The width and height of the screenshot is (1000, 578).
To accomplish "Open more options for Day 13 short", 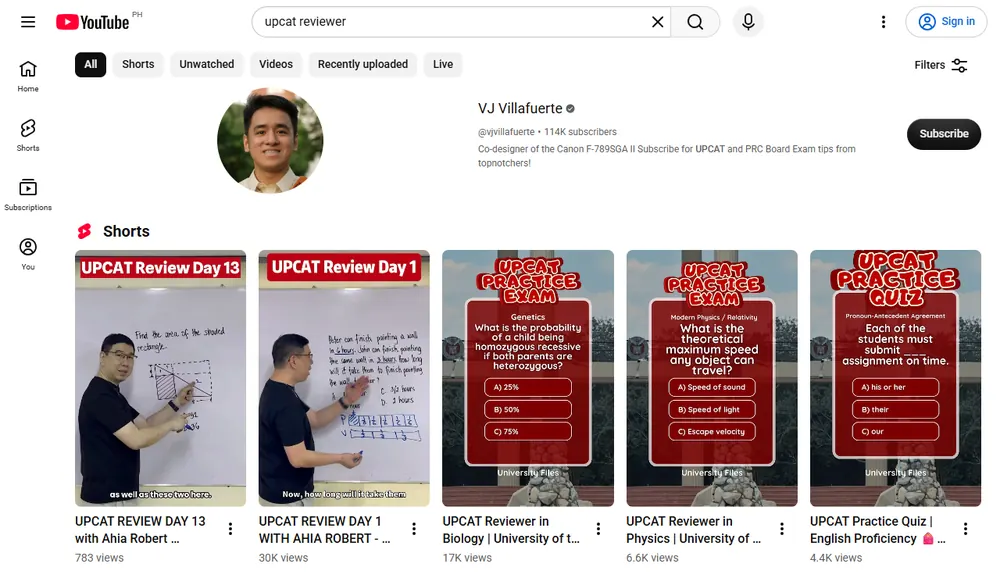I will 230,528.
